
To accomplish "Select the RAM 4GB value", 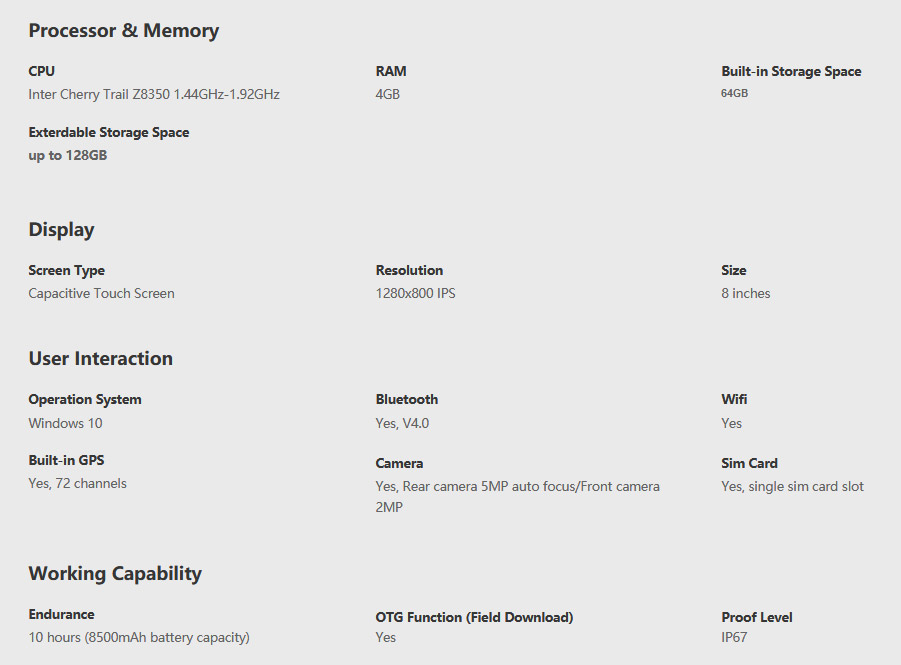I will (387, 94).
